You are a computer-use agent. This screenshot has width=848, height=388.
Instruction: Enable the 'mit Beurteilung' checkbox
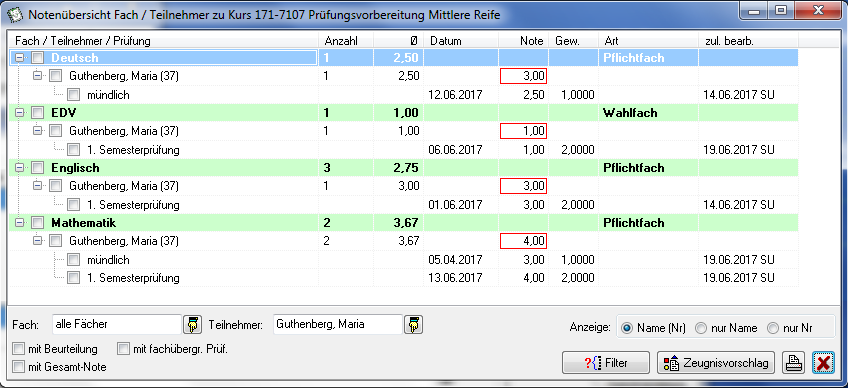[x=19, y=348]
